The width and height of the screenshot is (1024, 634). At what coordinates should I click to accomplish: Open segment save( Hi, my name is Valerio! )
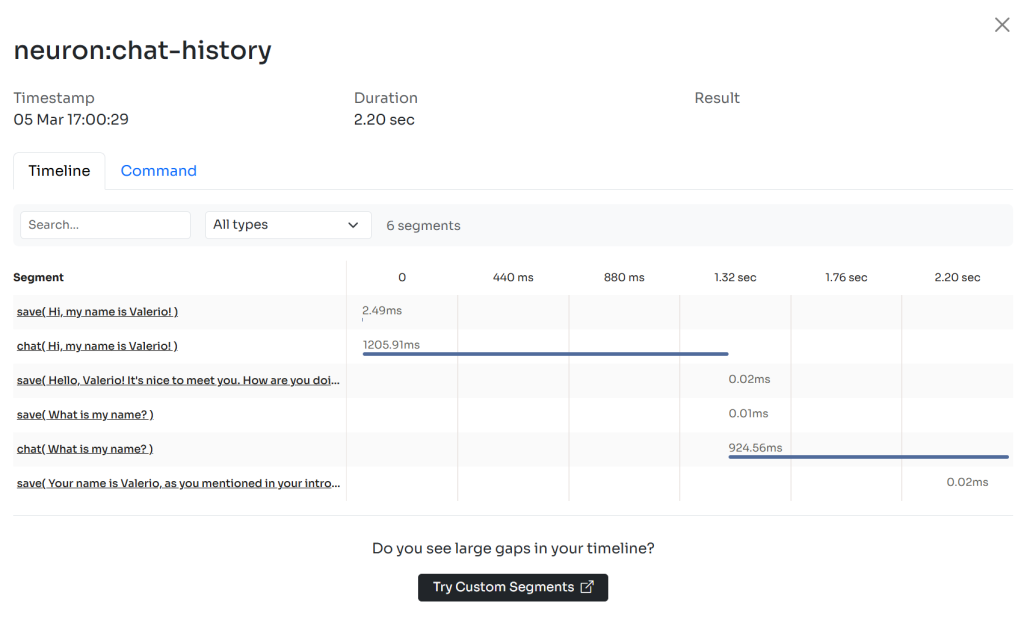(97, 311)
